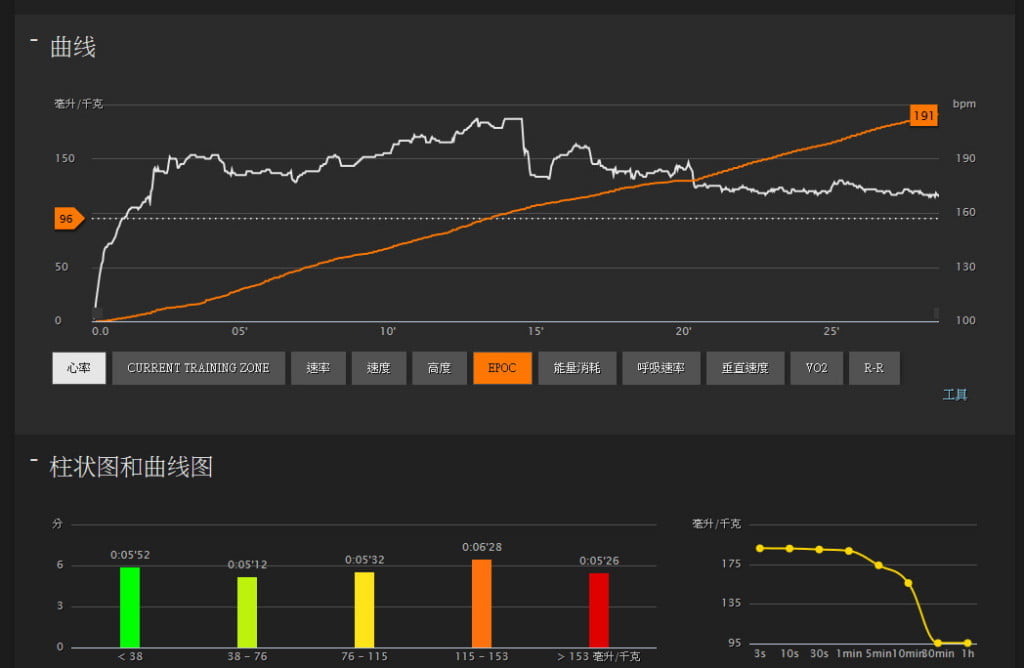This screenshot has width=1024, height=668.
Task: Click the orange 191 value marker
Action: click(x=924, y=116)
